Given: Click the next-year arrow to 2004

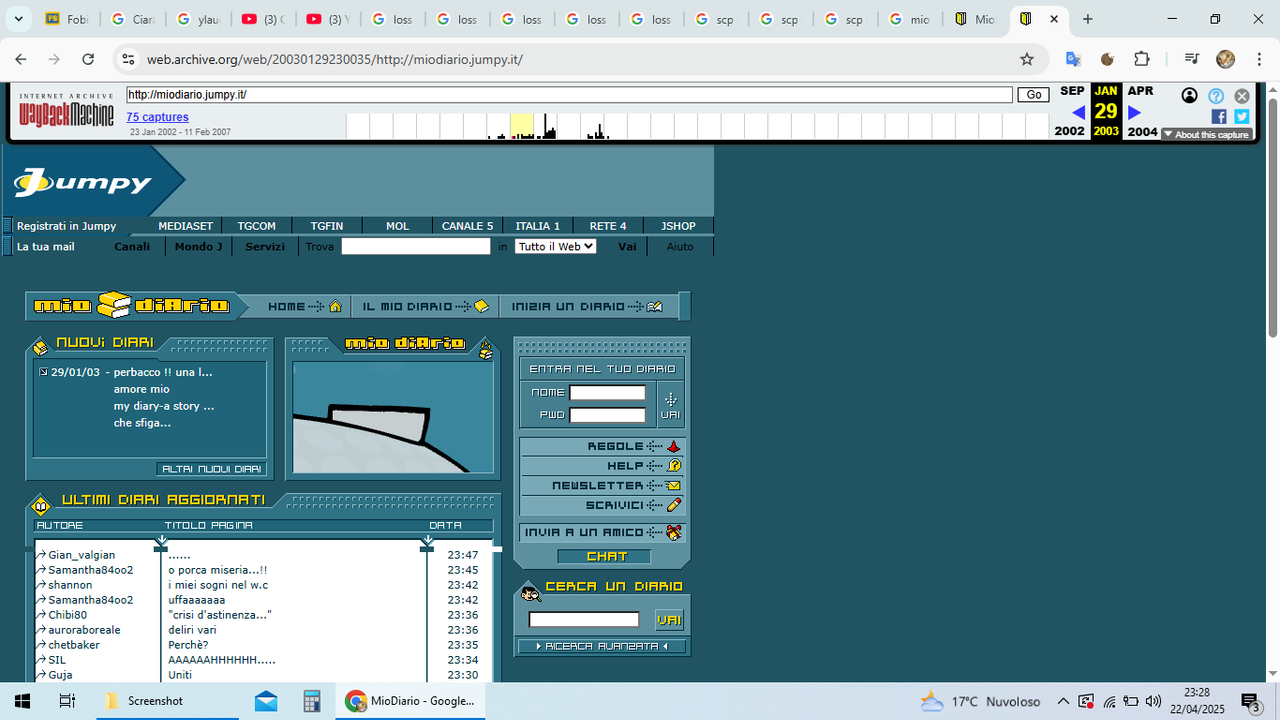Looking at the screenshot, I should [1133, 112].
